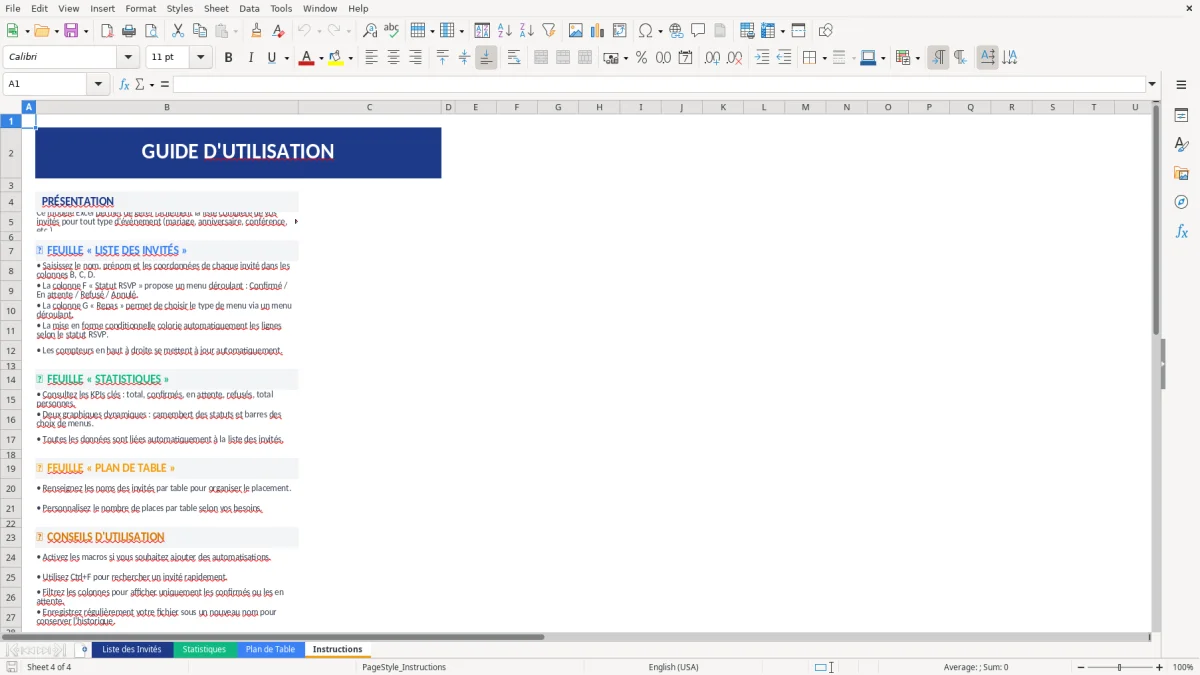Add a new sheet with the plus button
Screen dimensions: 1200x675
[84, 649]
